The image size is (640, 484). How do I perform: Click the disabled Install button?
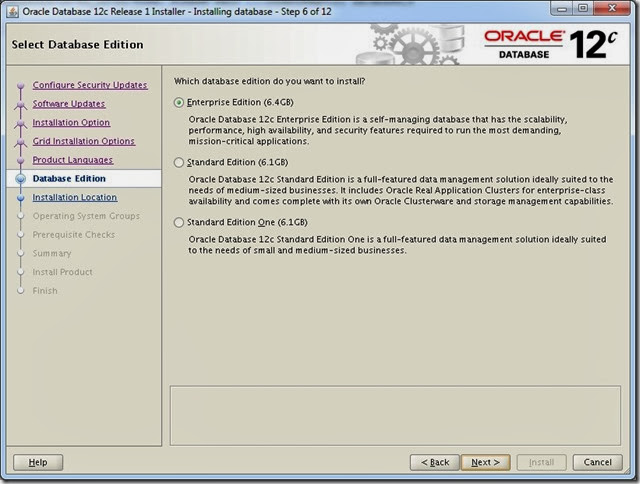542,462
